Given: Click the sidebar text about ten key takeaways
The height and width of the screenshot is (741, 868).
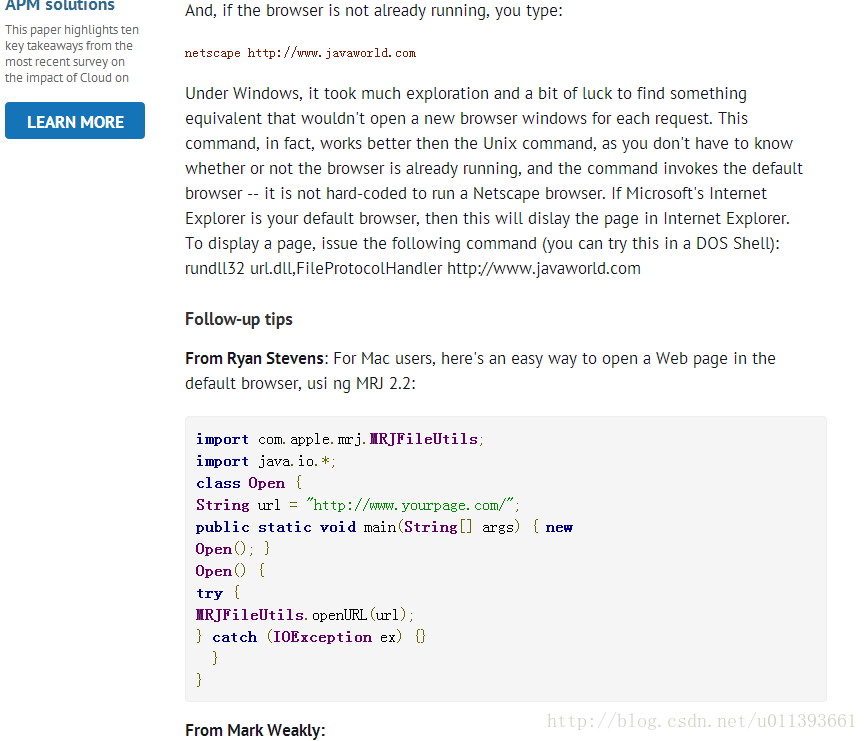Looking at the screenshot, I should tap(72, 54).
